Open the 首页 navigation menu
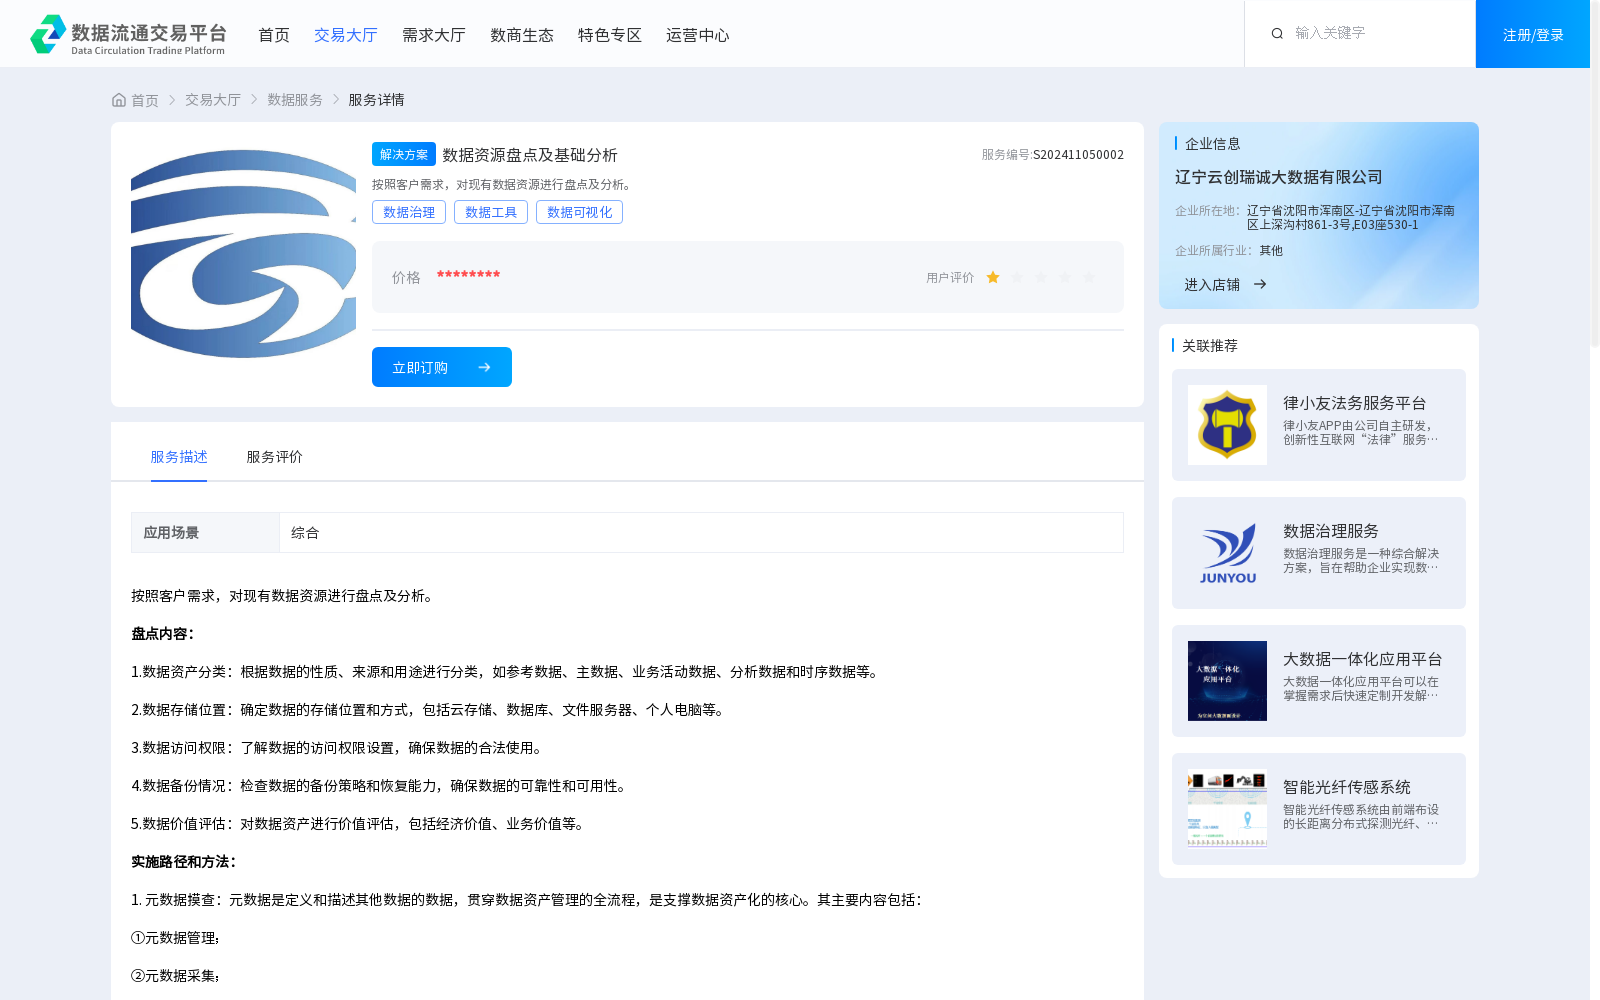Image resolution: width=1600 pixels, height=1000 pixels. point(274,35)
